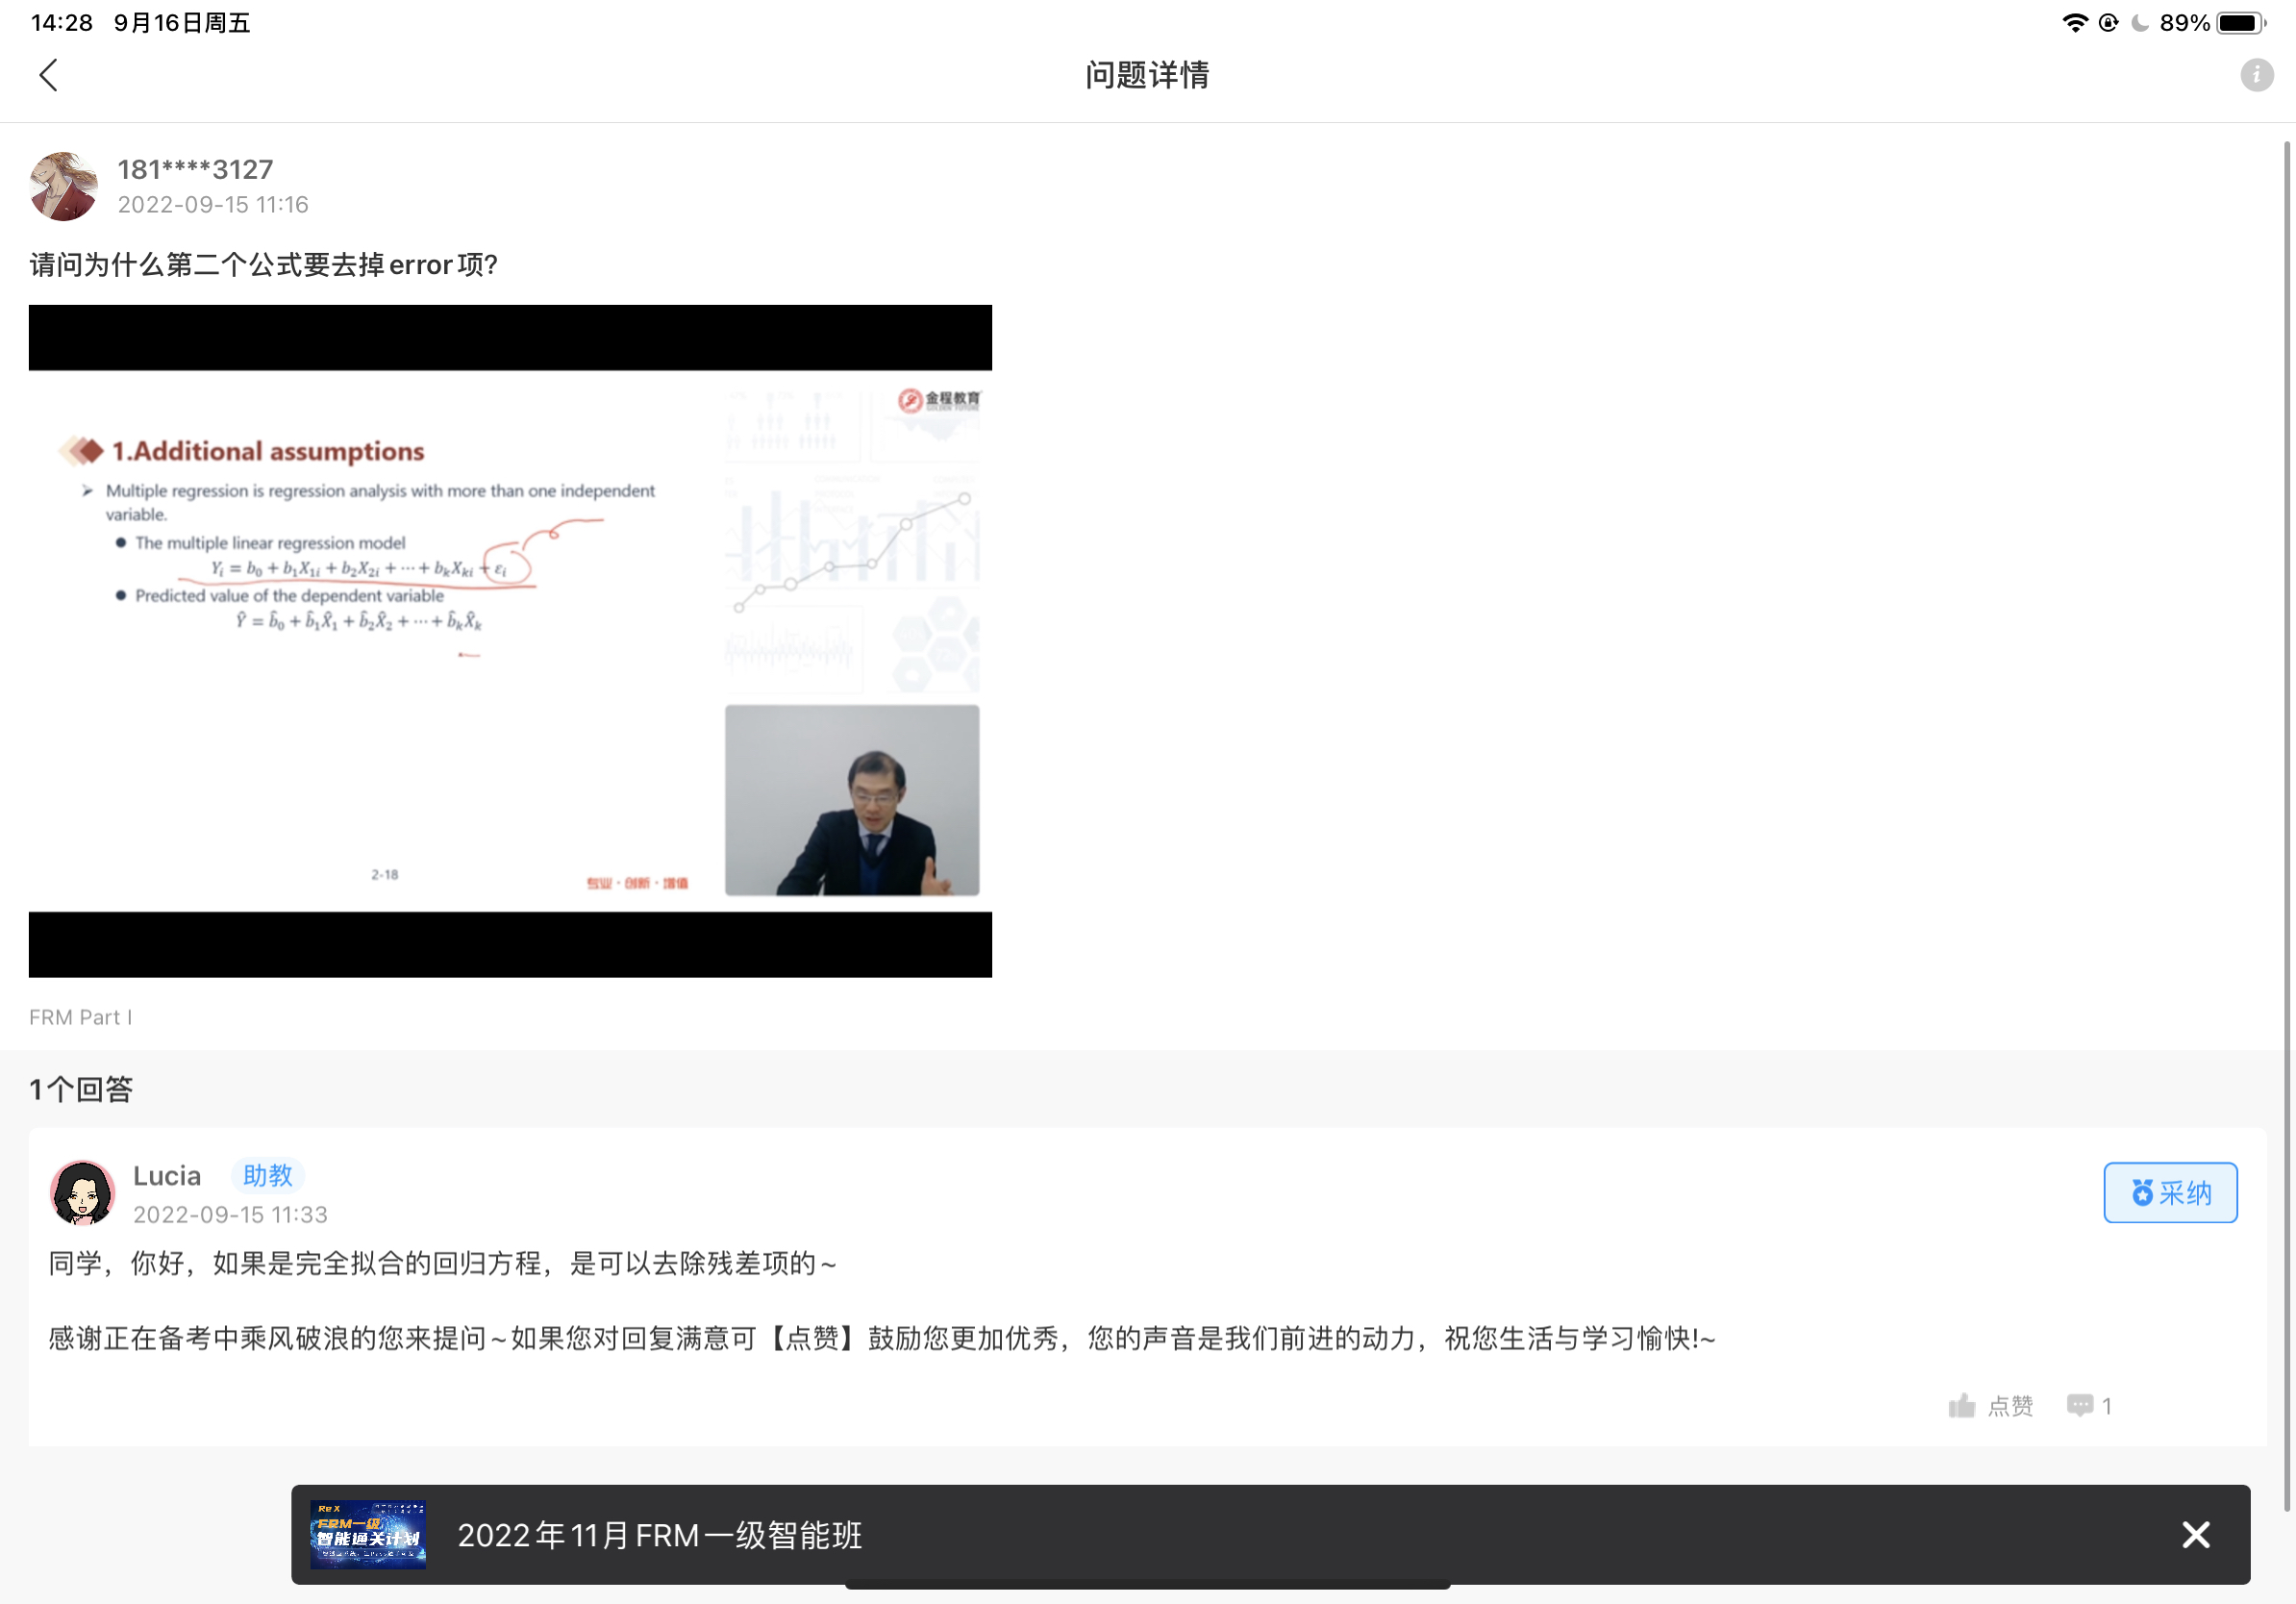Click the 采纳 accept answer button
Screen dimensions: 2296x1604
coord(2169,1192)
